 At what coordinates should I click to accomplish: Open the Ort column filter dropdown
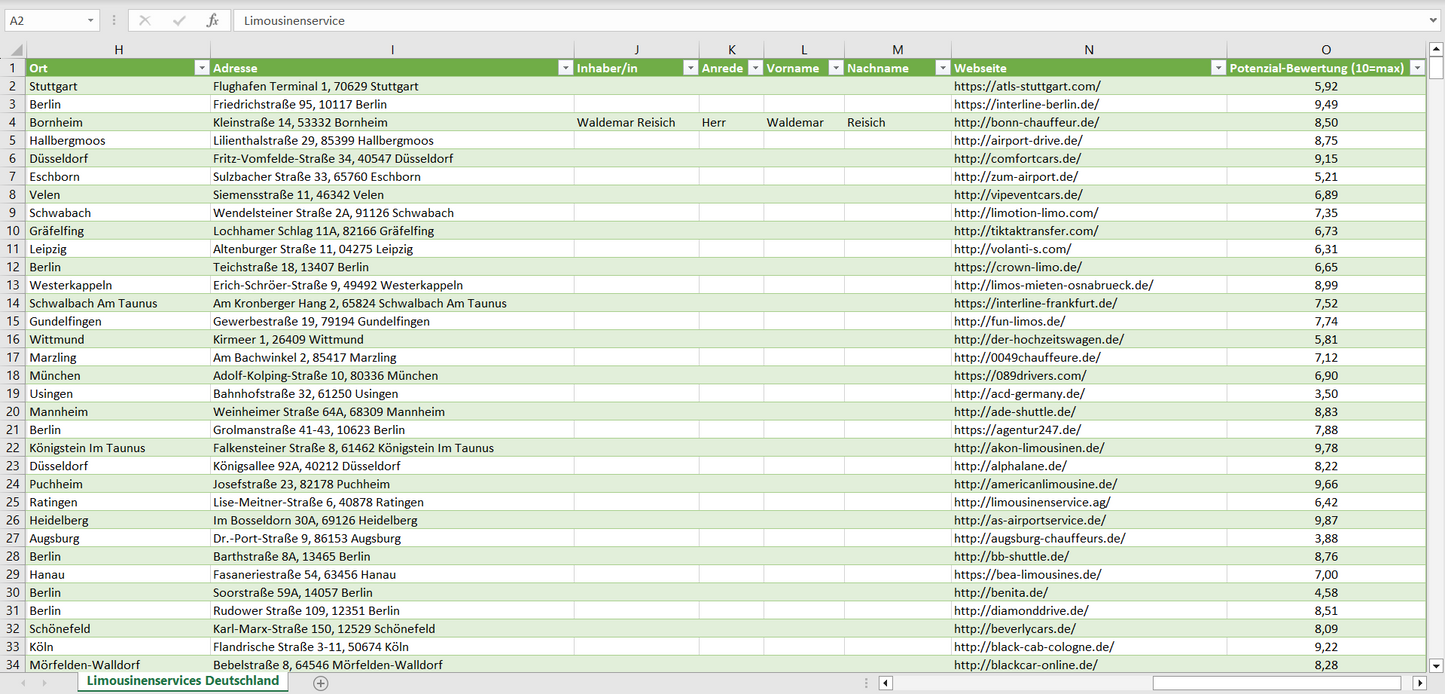pos(201,68)
